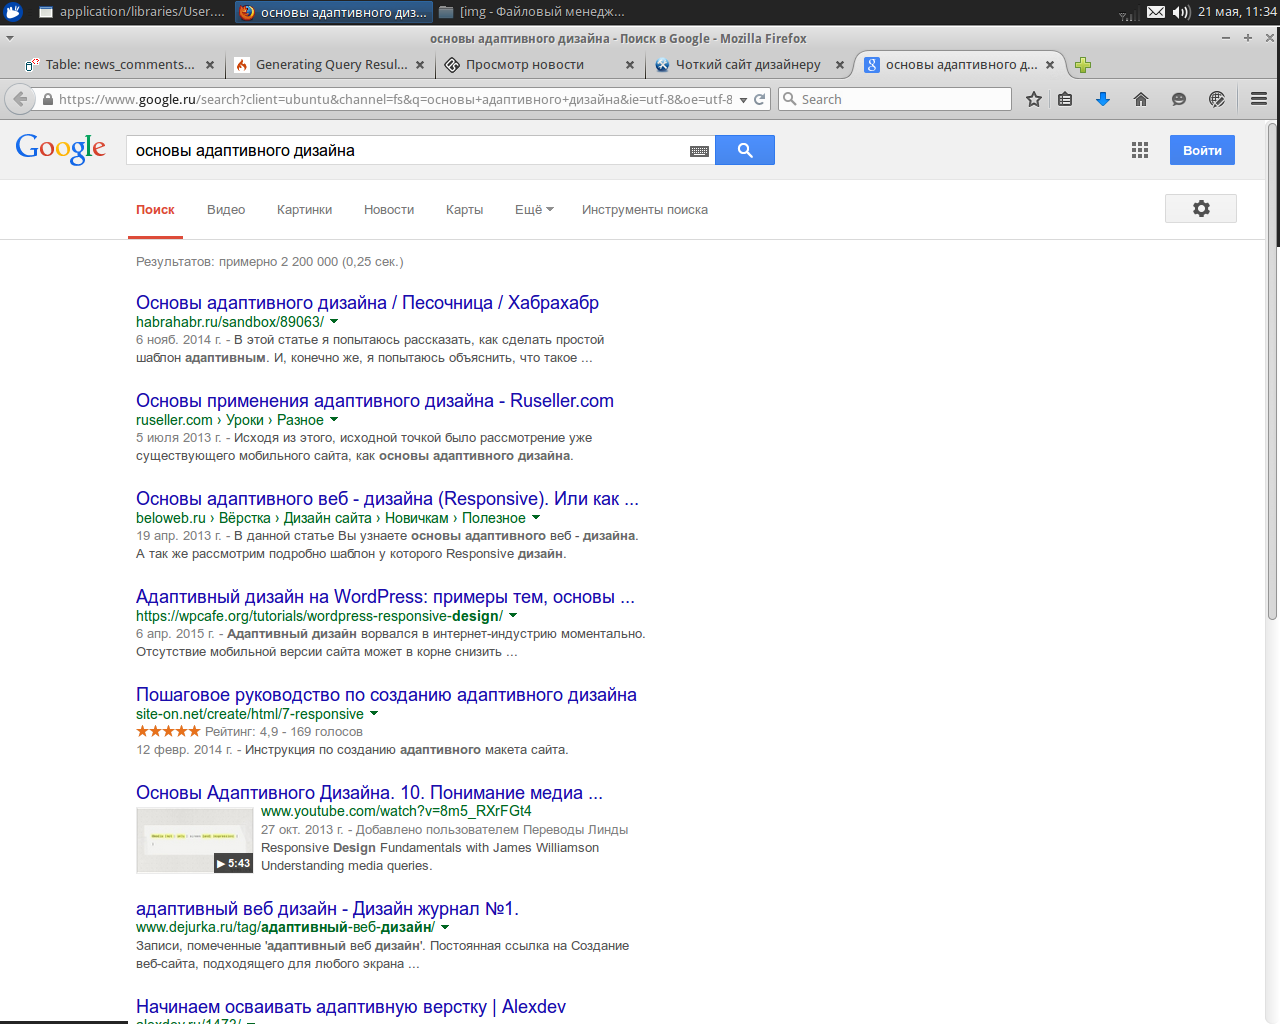Open dropdown arrow beside www.dejurka.ru URL
1280x1024 pixels.
[445, 927]
